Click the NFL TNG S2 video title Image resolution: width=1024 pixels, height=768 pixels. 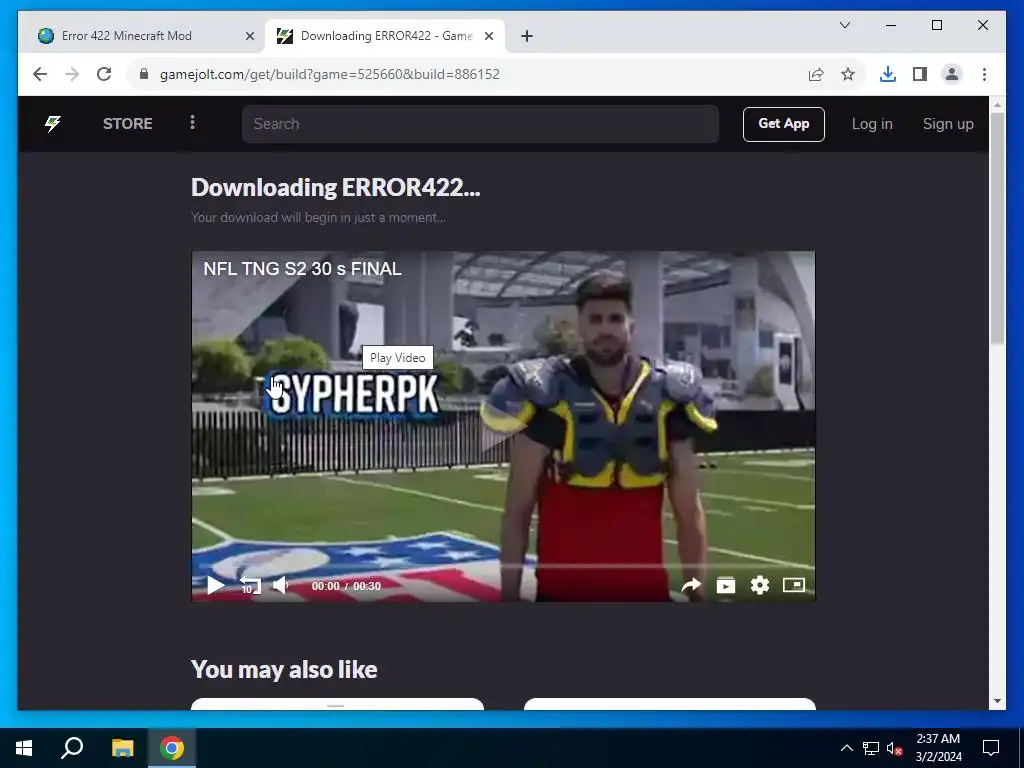click(x=302, y=269)
